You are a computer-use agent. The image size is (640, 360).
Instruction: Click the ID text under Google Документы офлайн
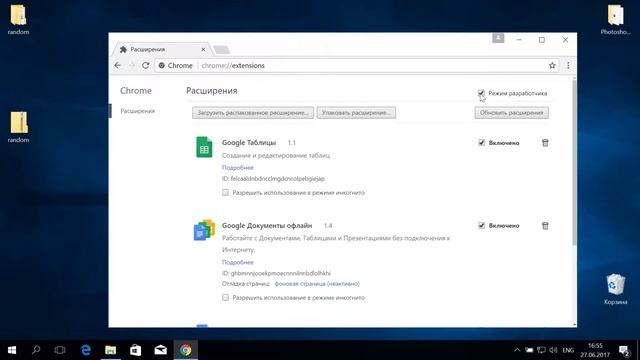click(276, 273)
